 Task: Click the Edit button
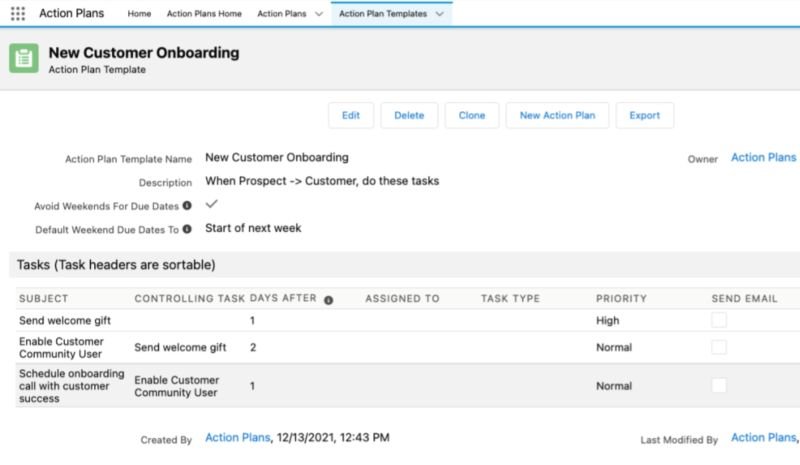pos(351,115)
